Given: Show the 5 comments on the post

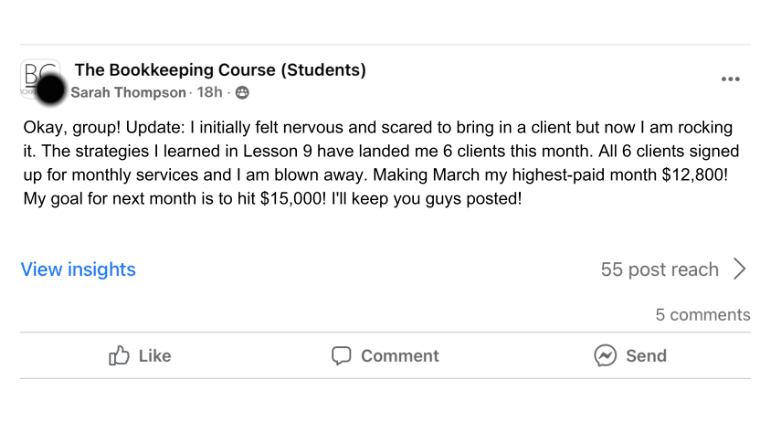Looking at the screenshot, I should (702, 315).
